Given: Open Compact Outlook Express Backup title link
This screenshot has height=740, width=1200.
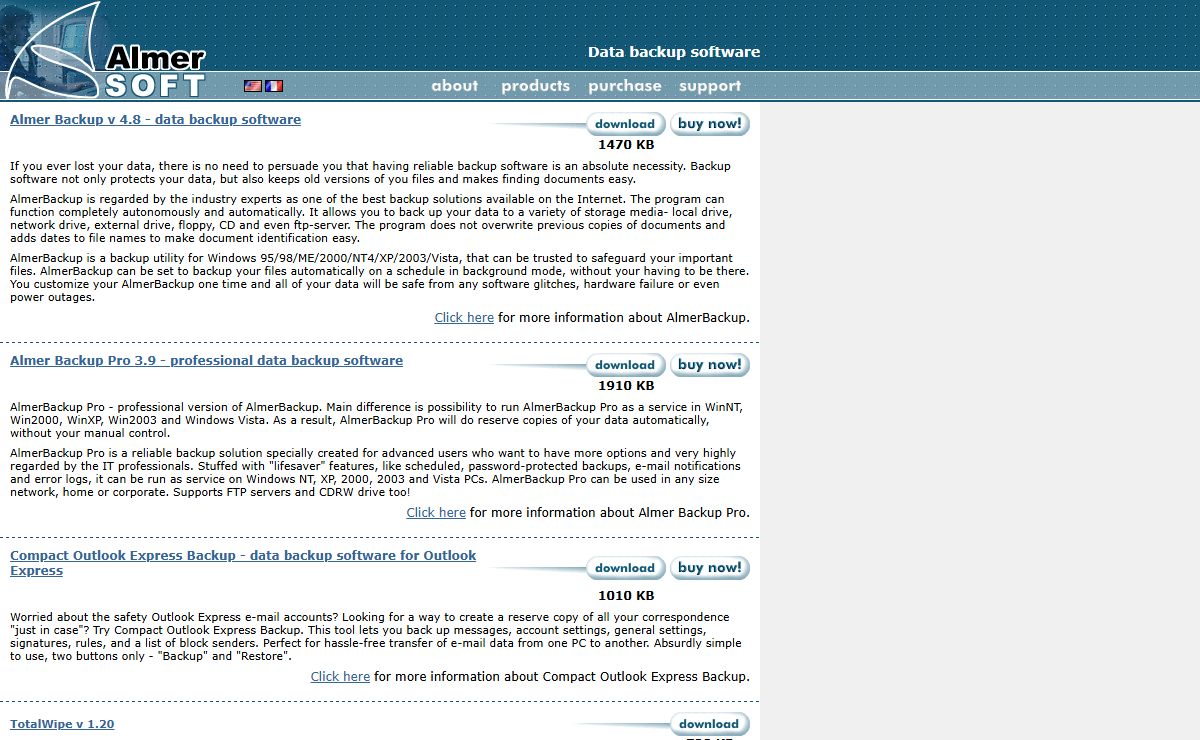Looking at the screenshot, I should [243, 563].
